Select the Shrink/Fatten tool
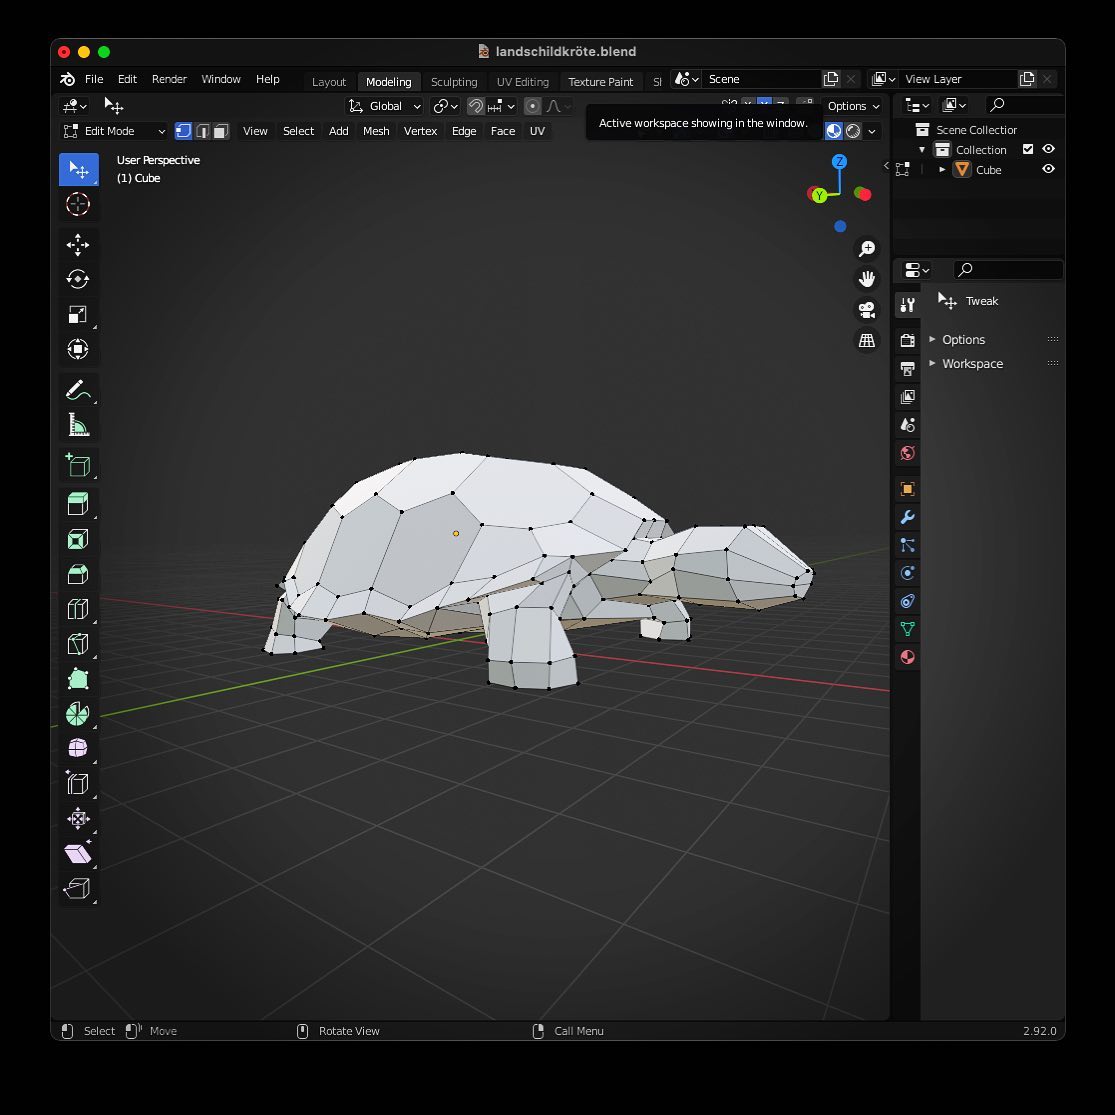Screen dimensions: 1115x1115 click(x=78, y=818)
